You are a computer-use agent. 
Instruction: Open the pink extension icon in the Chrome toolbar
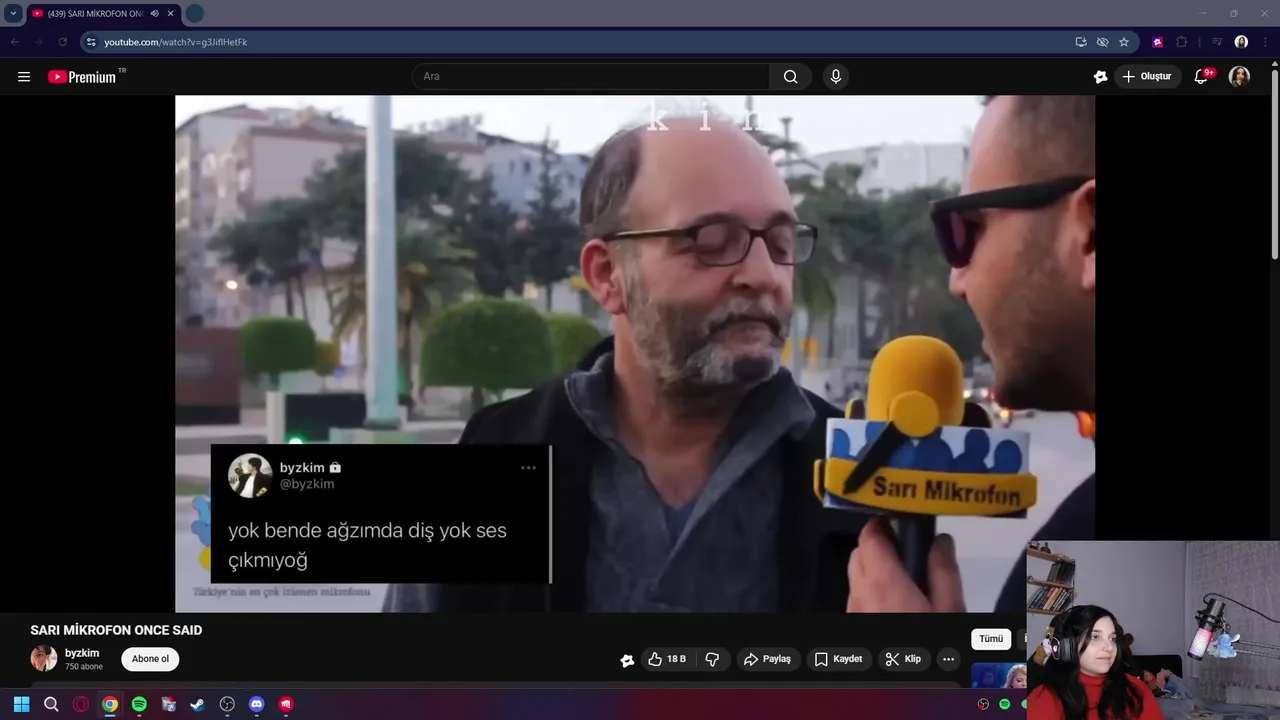click(1158, 42)
